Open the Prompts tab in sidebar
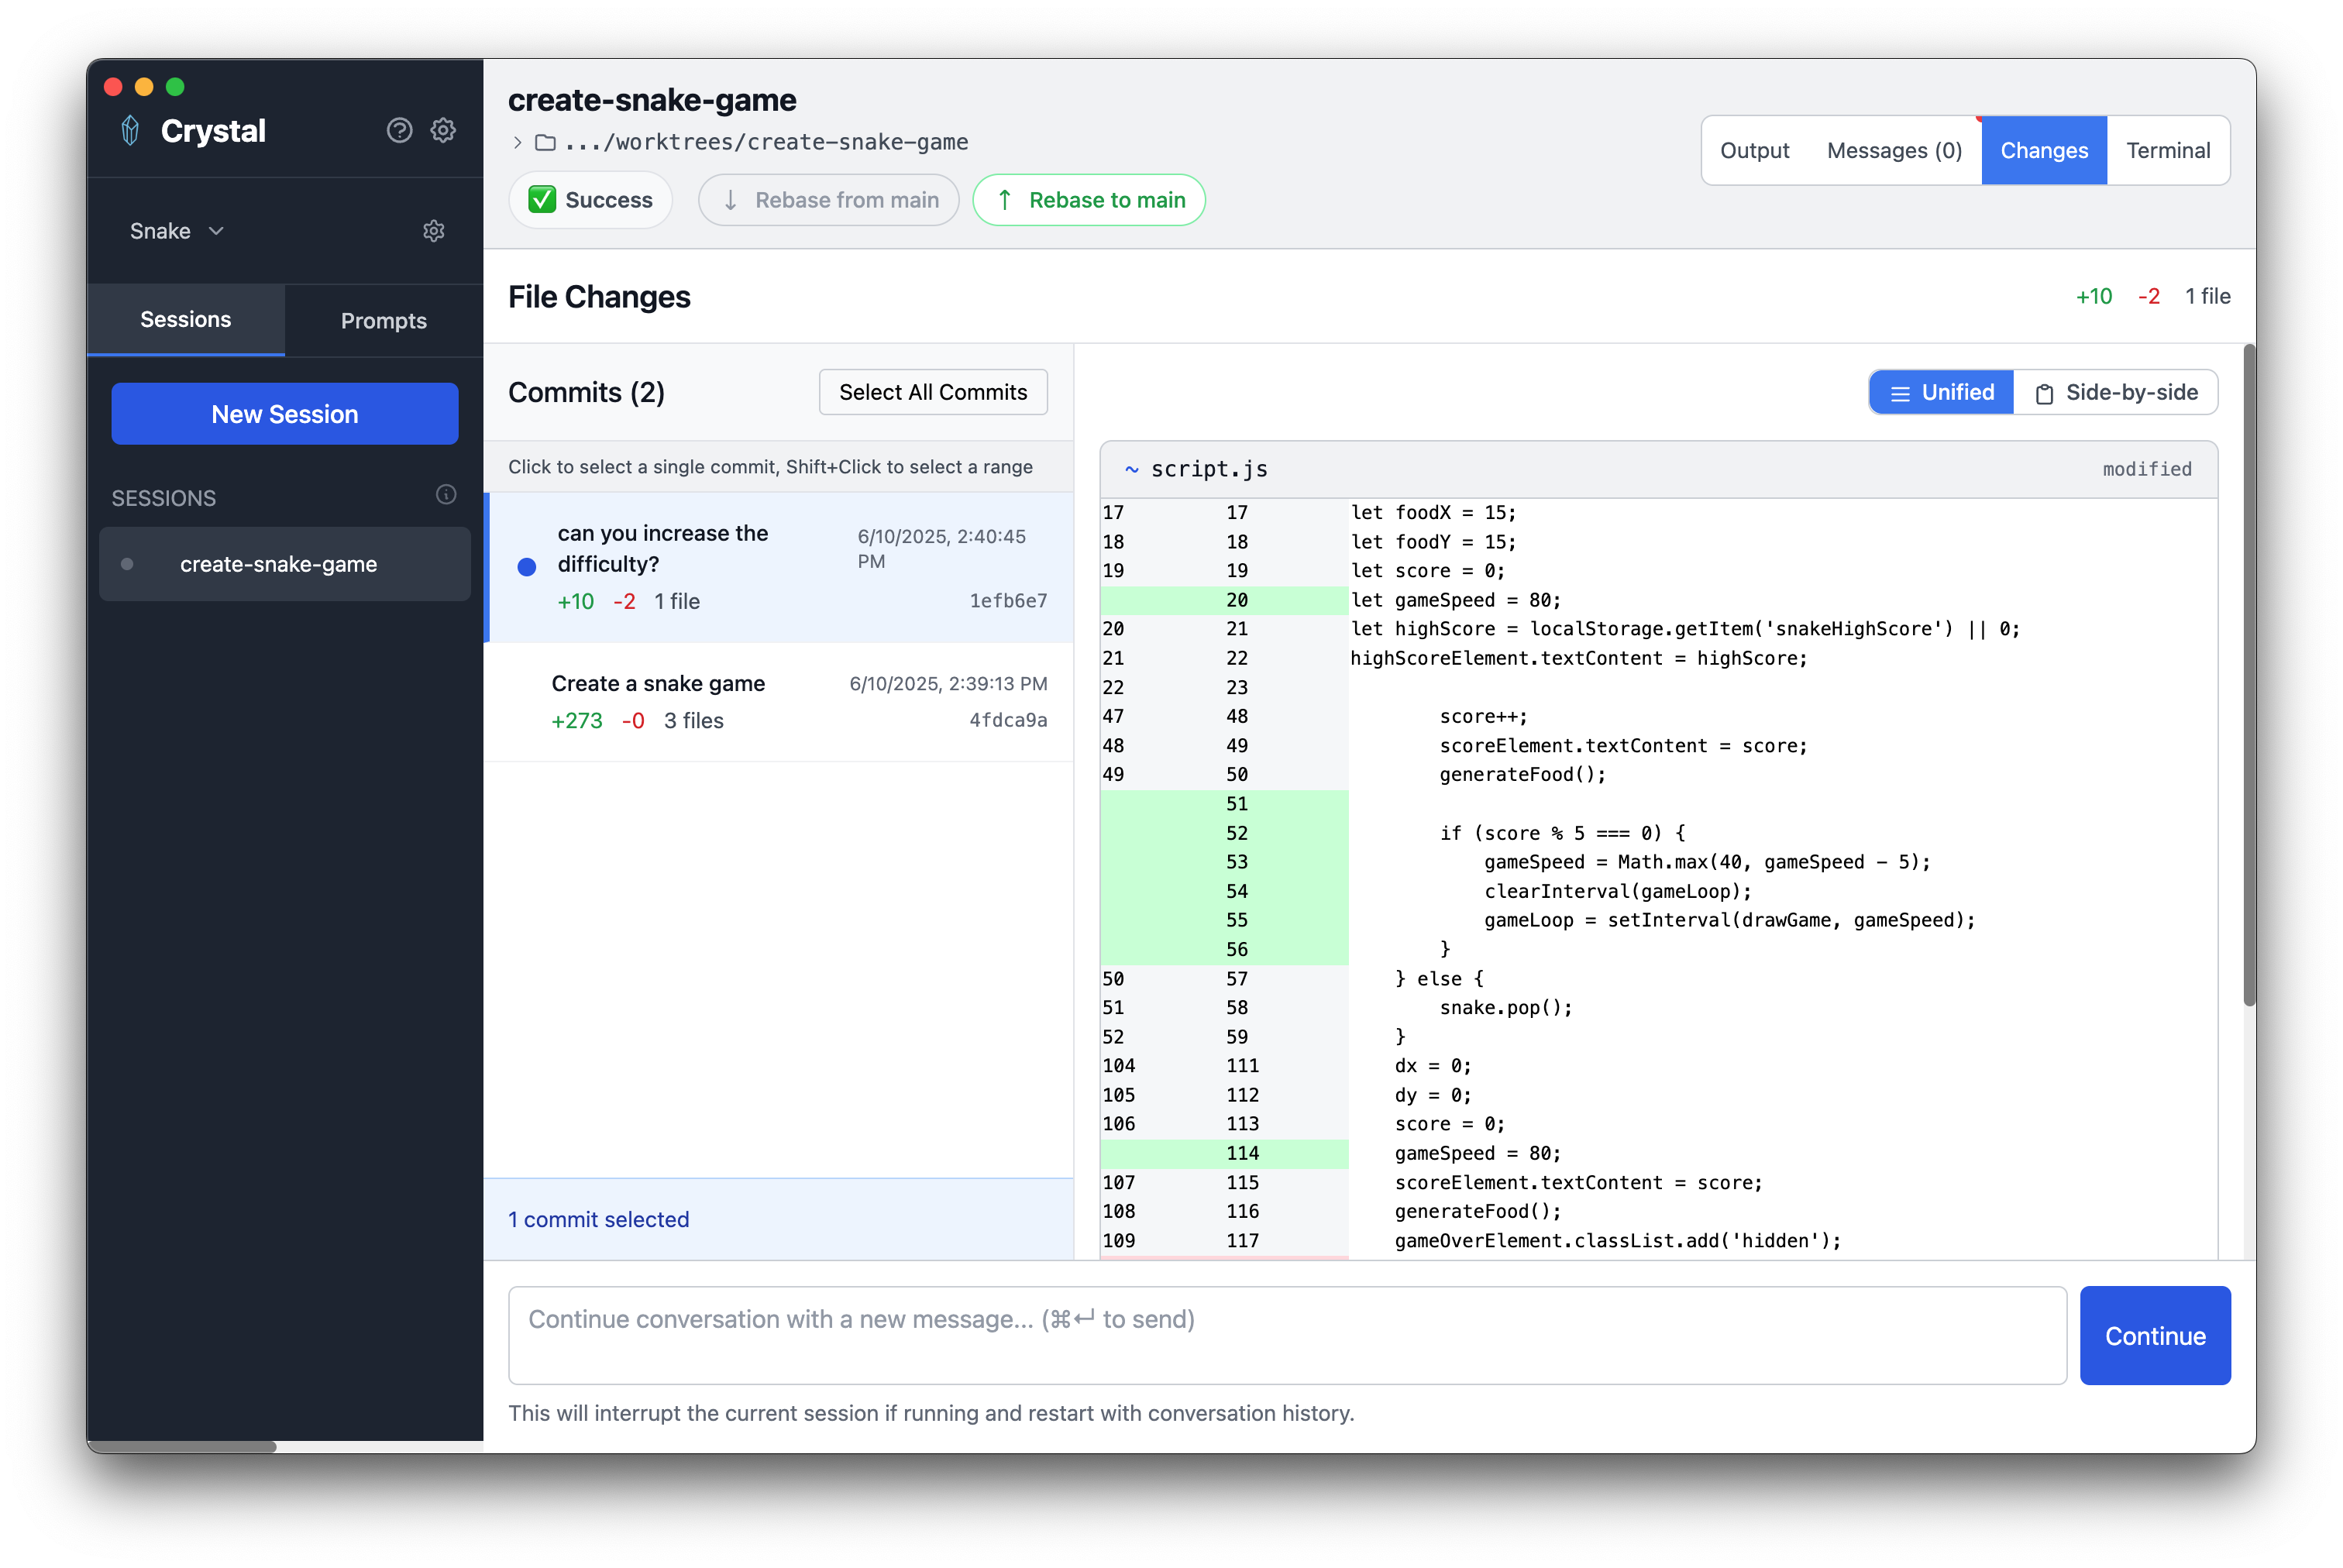Image resolution: width=2343 pixels, height=1568 pixels. tap(383, 321)
